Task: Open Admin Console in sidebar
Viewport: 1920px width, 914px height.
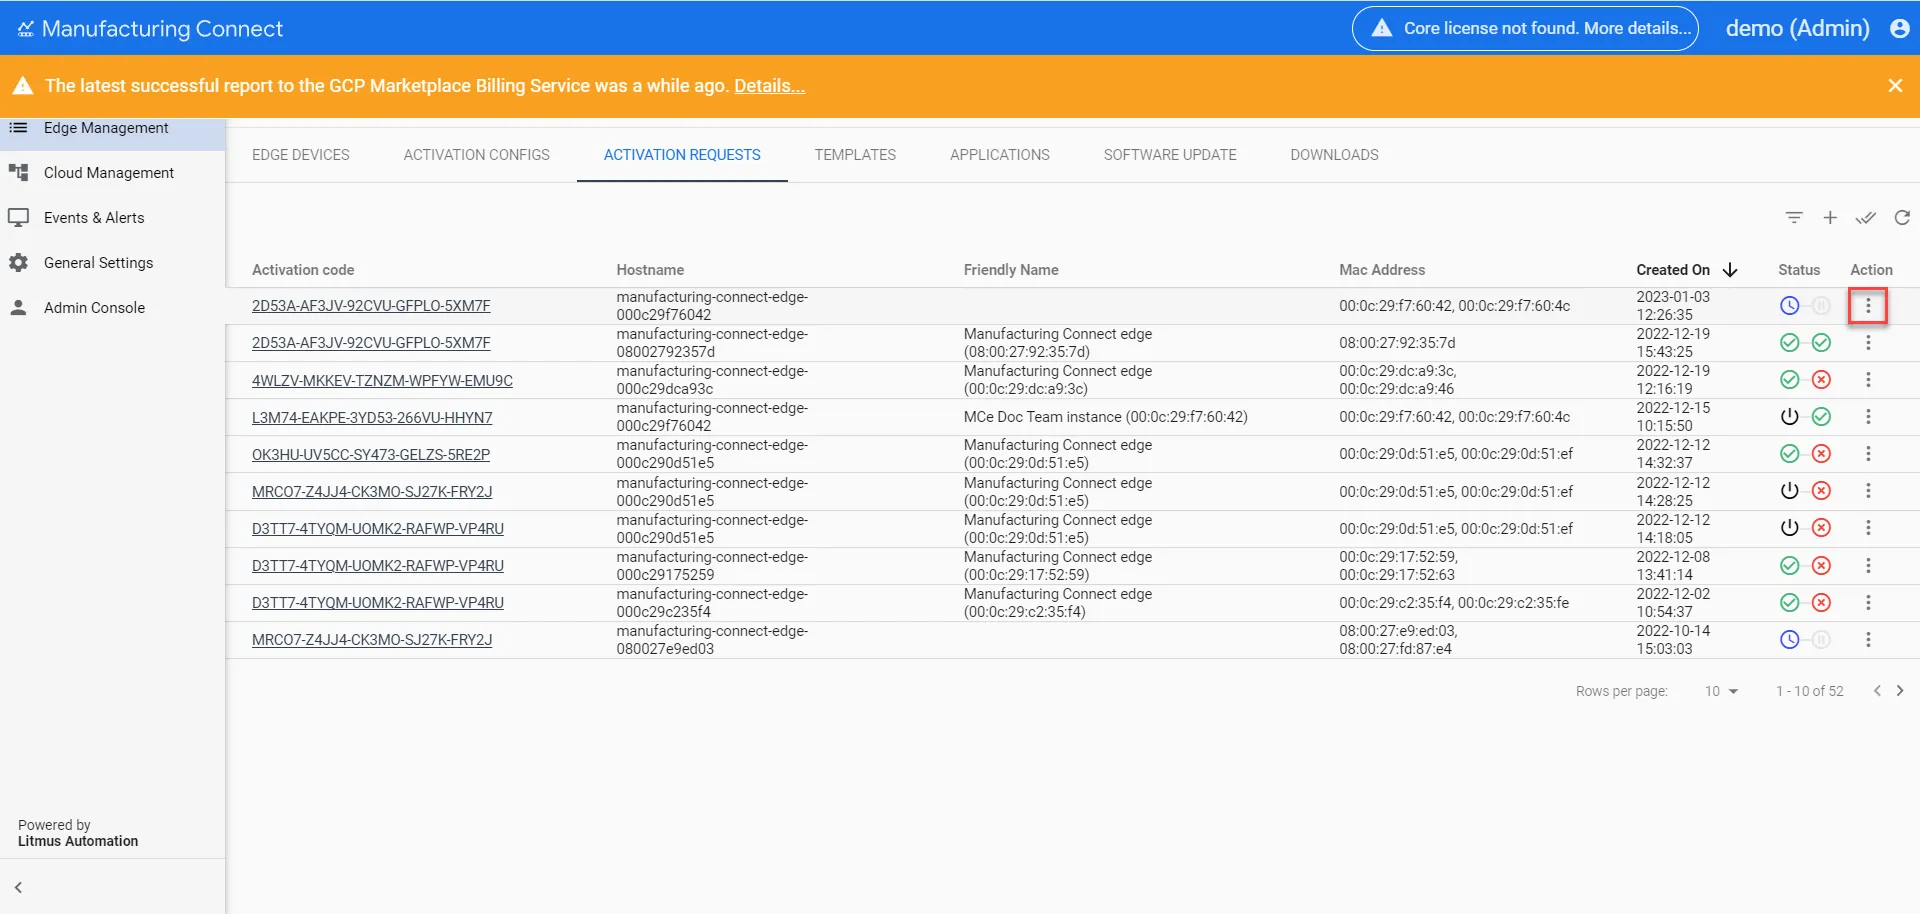Action: coord(112,308)
